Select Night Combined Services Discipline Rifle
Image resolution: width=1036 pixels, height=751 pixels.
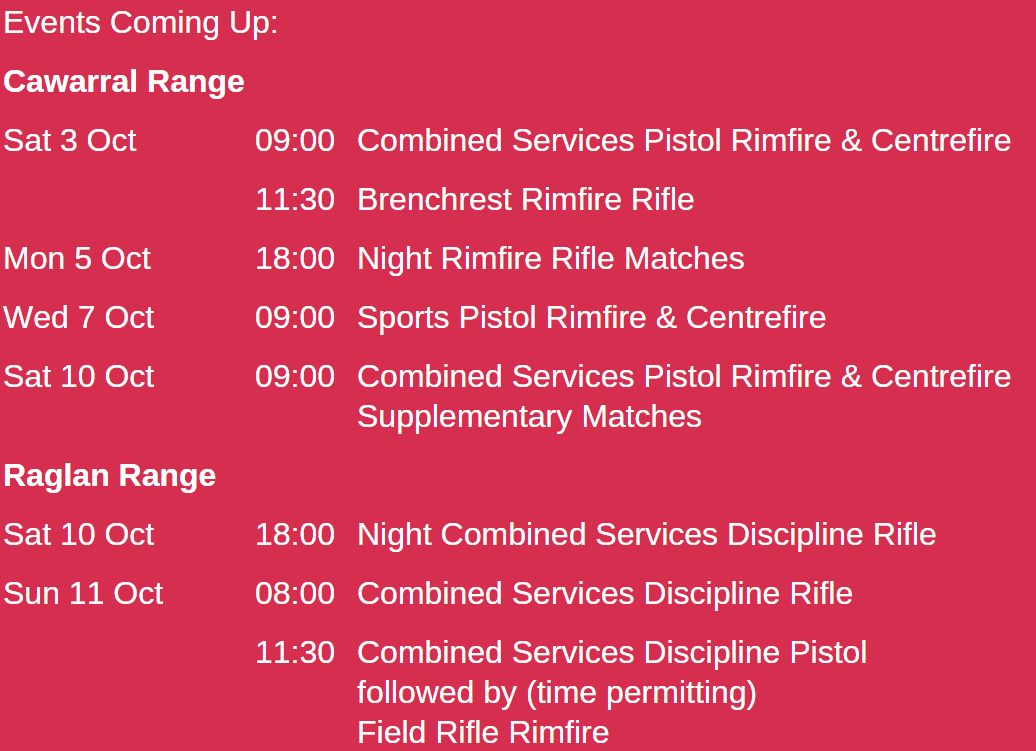click(646, 535)
